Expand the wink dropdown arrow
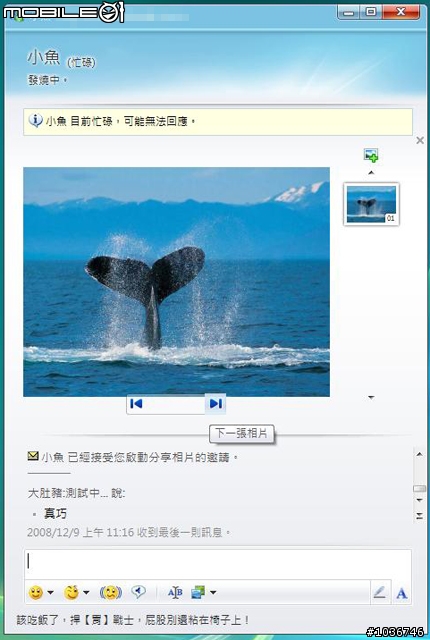Image resolution: width=430 pixels, height=640 pixels. [86, 592]
